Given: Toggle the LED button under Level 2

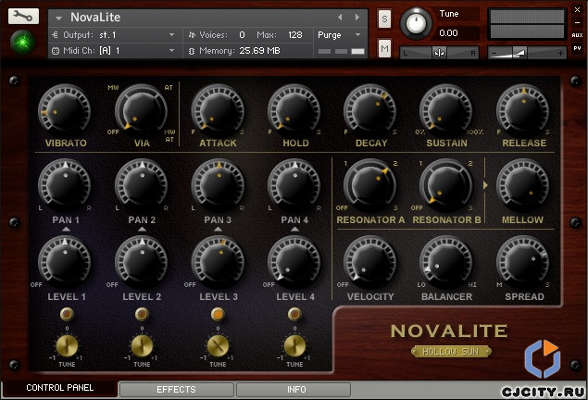Looking at the screenshot, I should tap(142, 313).
